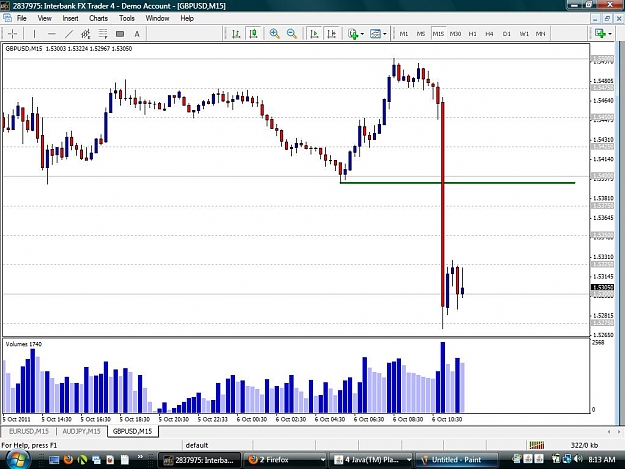Click the chart document icon left of File
This screenshot has height=469, width=625.
pos(7,18)
